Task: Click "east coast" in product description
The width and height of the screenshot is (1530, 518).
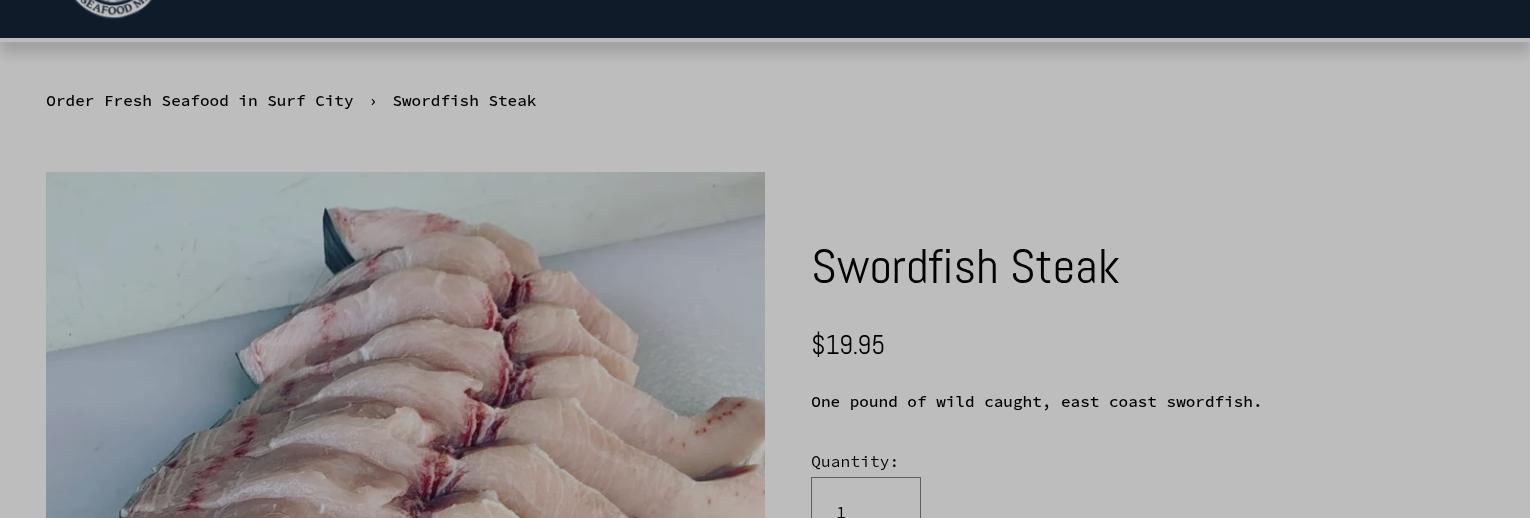Action: click(x=1109, y=402)
